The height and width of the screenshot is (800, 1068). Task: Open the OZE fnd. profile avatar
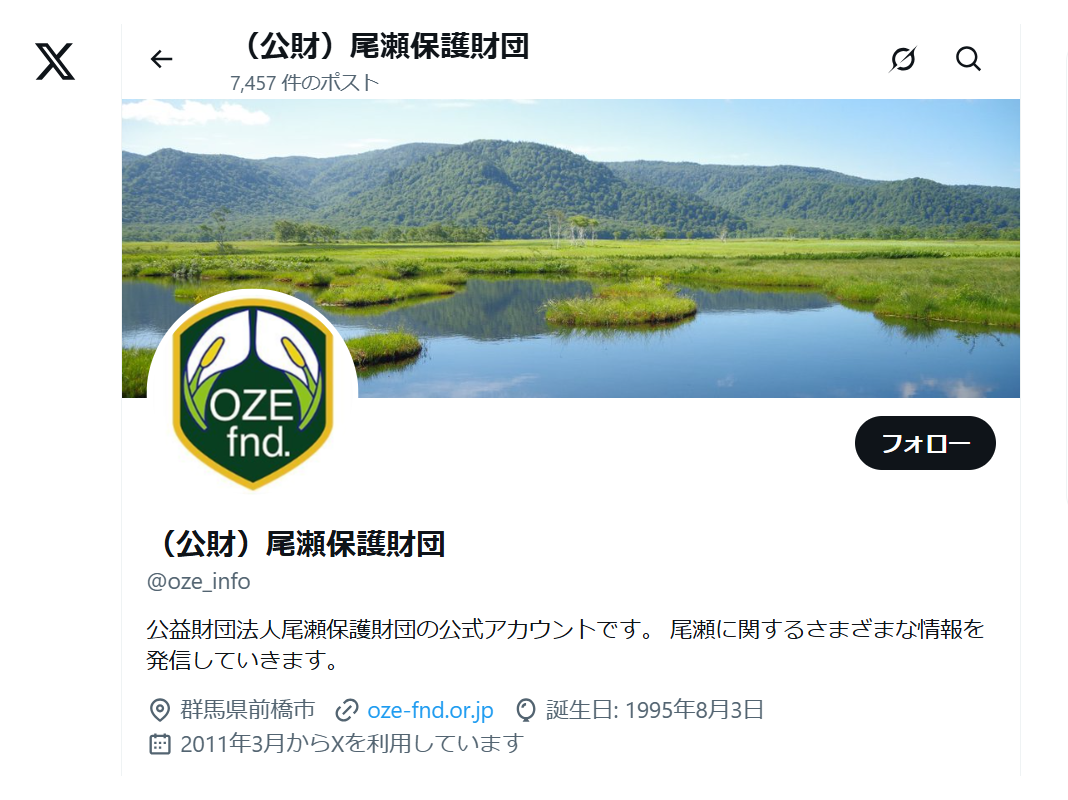[x=253, y=395]
